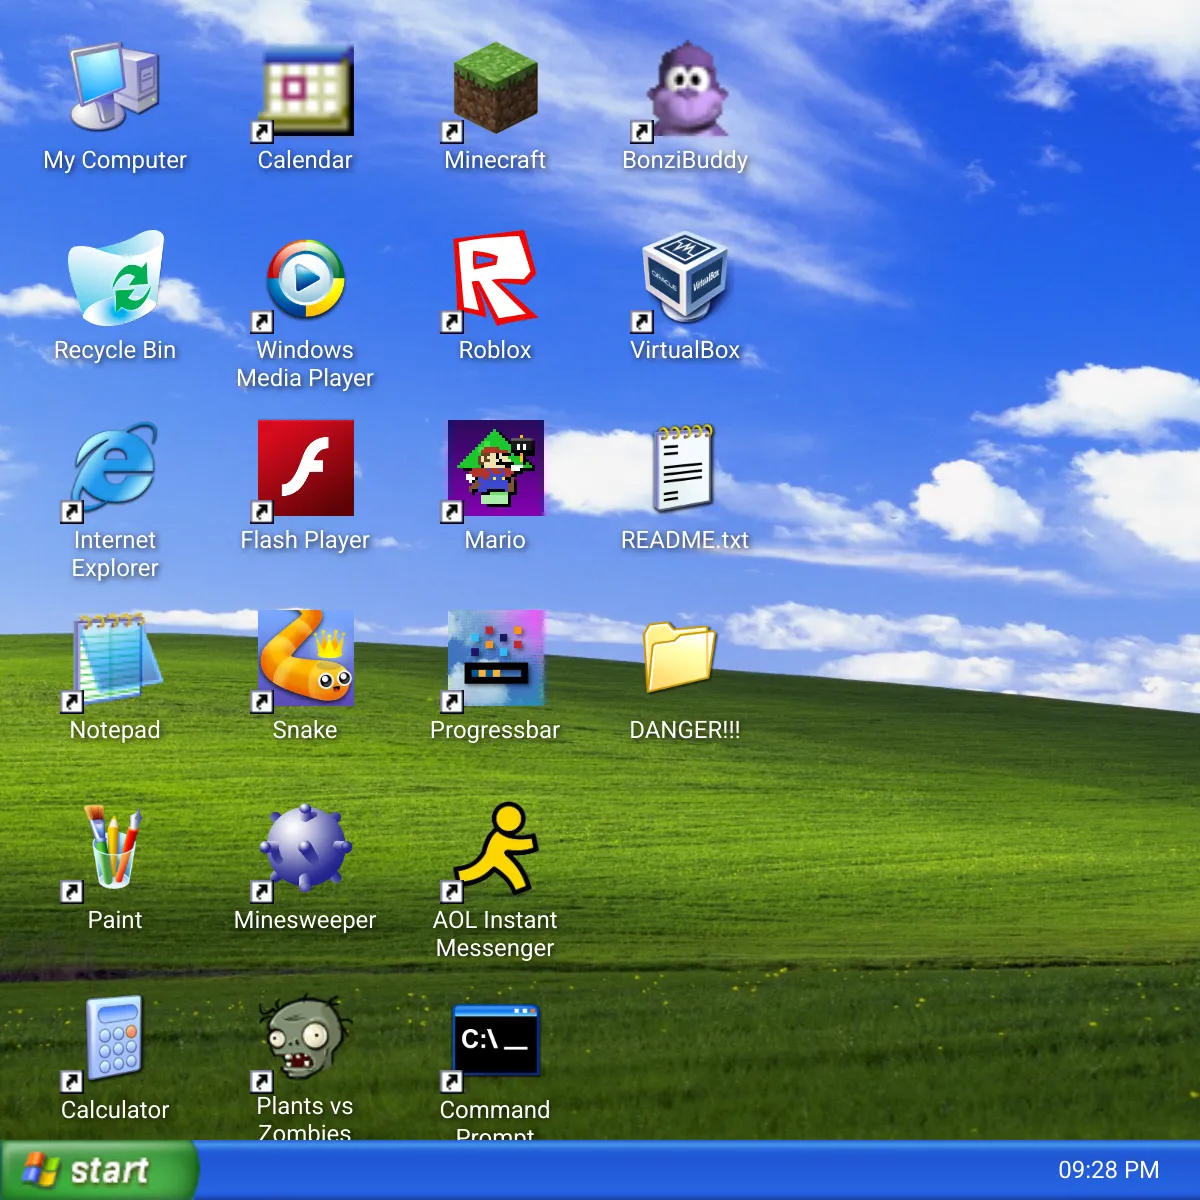Click the "README.txt" label text

(685, 540)
